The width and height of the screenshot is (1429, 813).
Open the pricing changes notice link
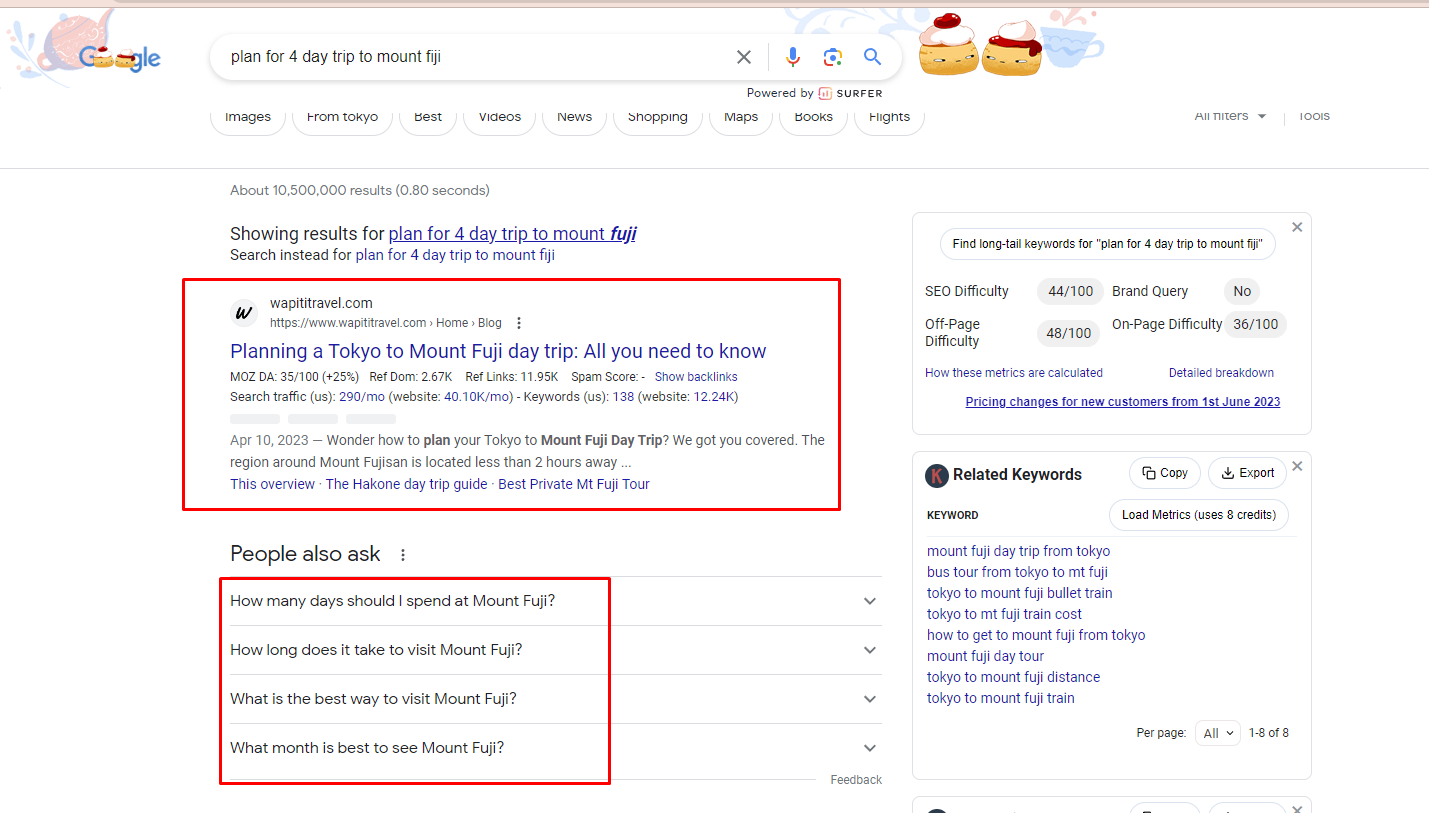(1122, 402)
